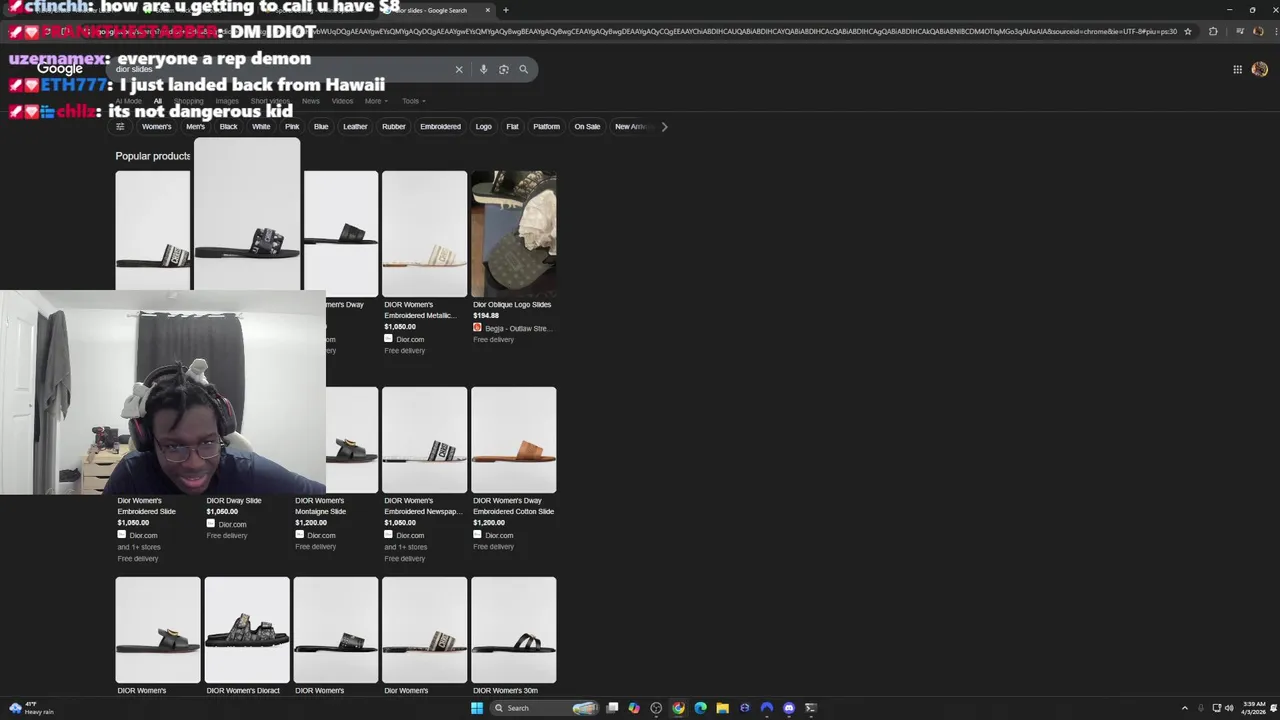Click the Windows taskbar Search box
The image size is (1280, 720).
(545, 708)
